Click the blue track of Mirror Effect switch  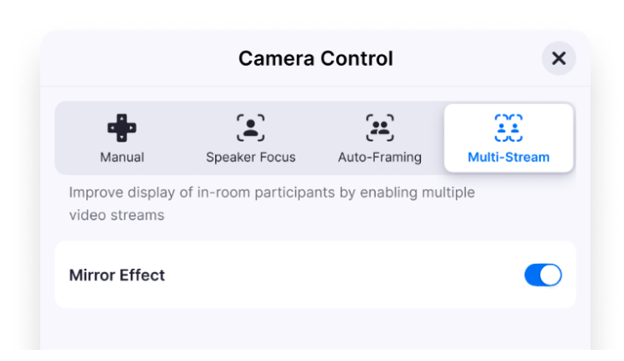pyautogui.click(x=532, y=275)
